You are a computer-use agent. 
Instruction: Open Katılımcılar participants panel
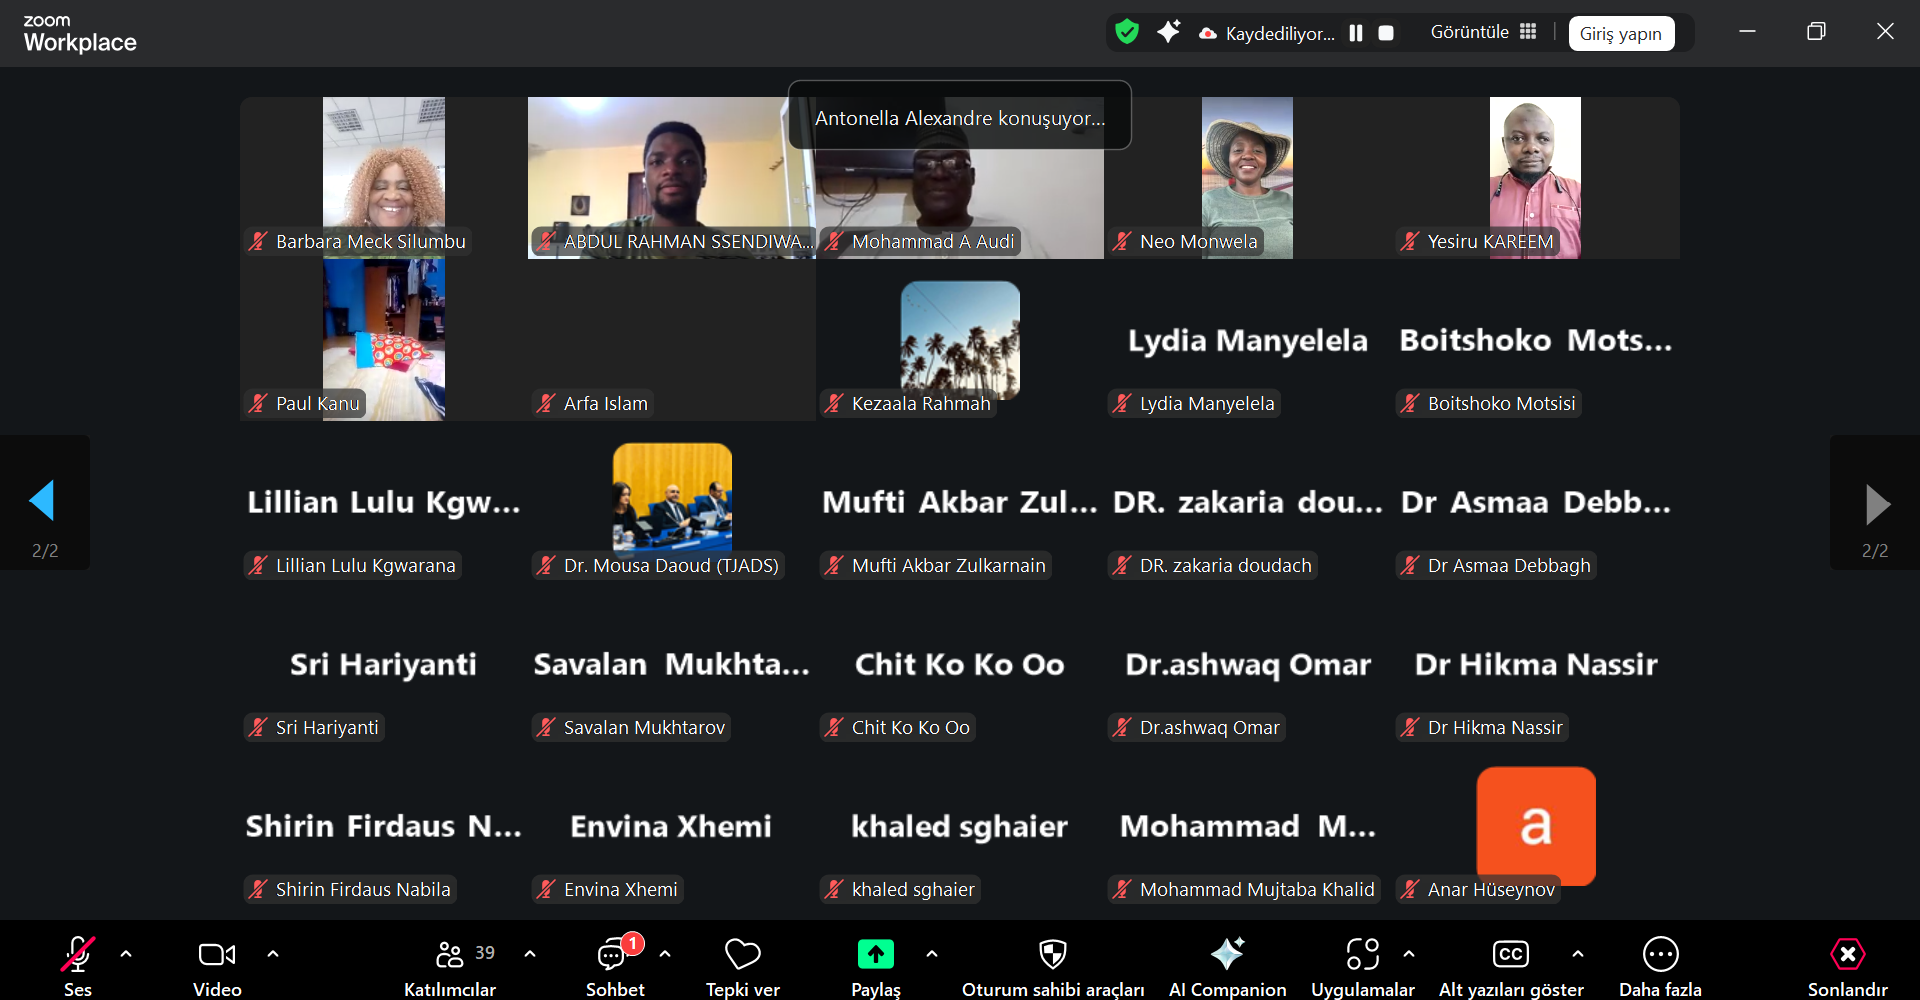pyautogui.click(x=450, y=955)
